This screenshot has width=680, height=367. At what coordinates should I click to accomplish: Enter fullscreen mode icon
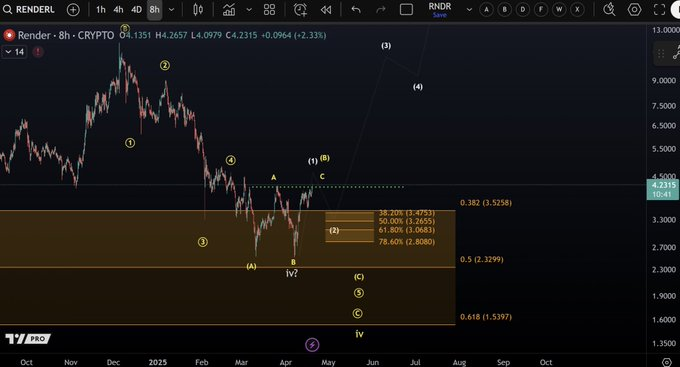(659, 10)
